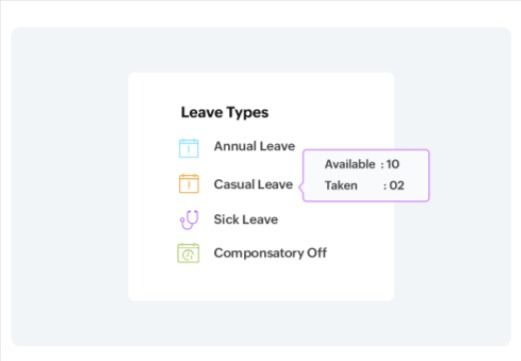Click the purple-bordered tooltip's empty right edge

[419, 175]
